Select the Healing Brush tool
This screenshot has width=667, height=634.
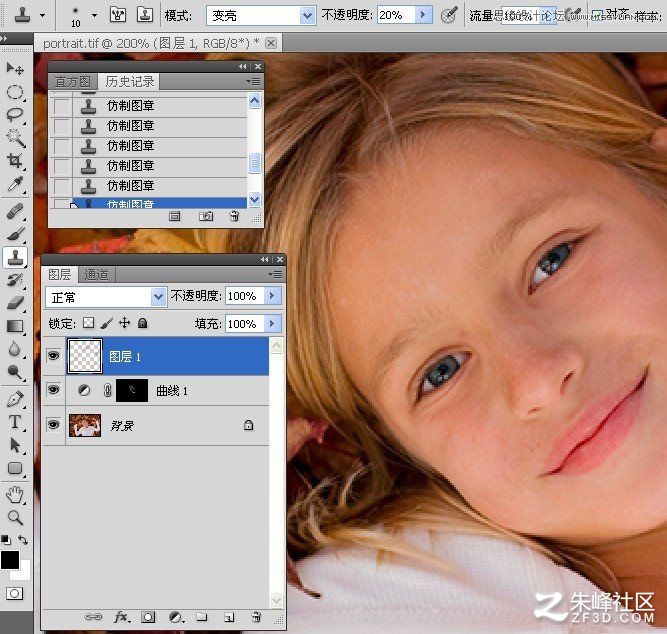pyautogui.click(x=15, y=211)
